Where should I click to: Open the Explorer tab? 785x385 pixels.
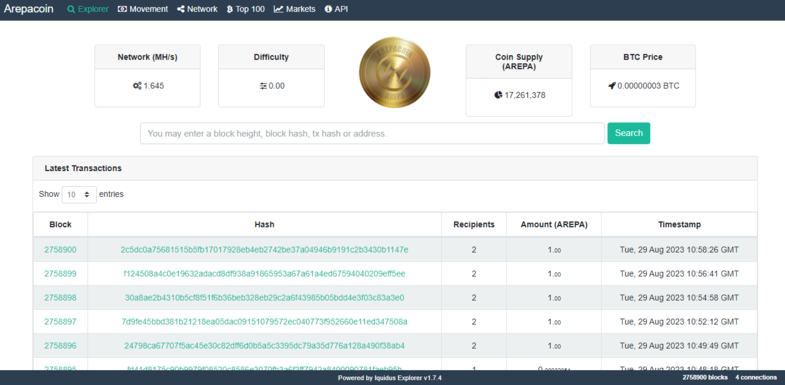tap(88, 9)
